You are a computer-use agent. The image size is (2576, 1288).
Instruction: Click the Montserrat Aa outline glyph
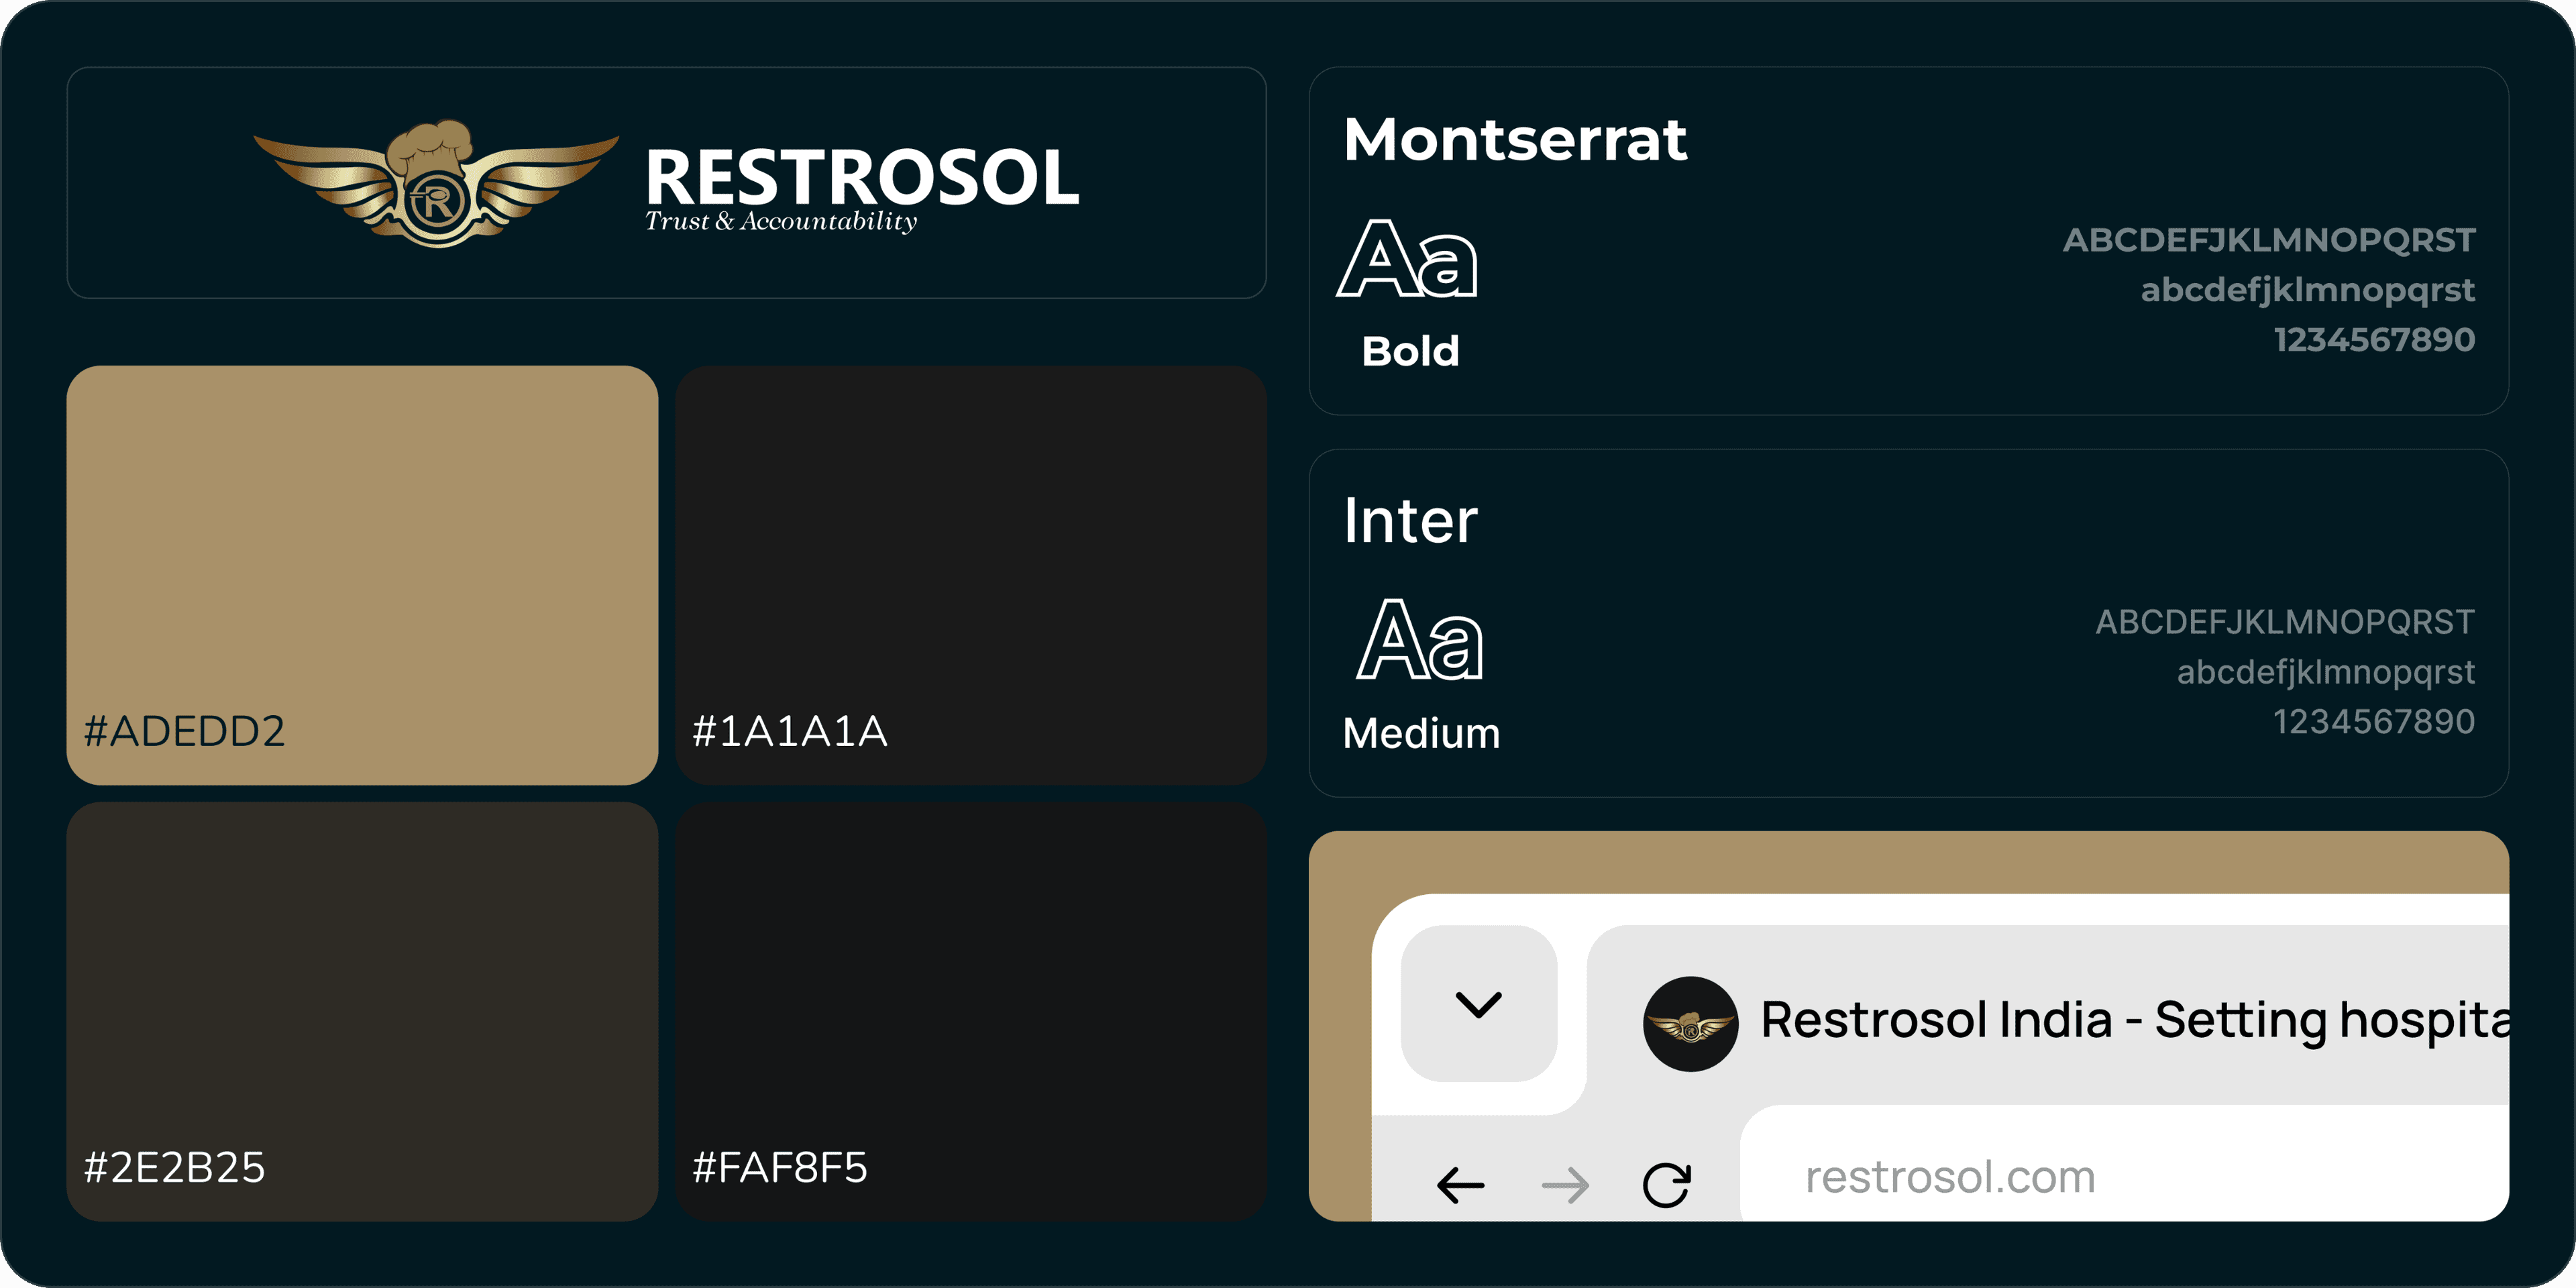click(x=1407, y=258)
